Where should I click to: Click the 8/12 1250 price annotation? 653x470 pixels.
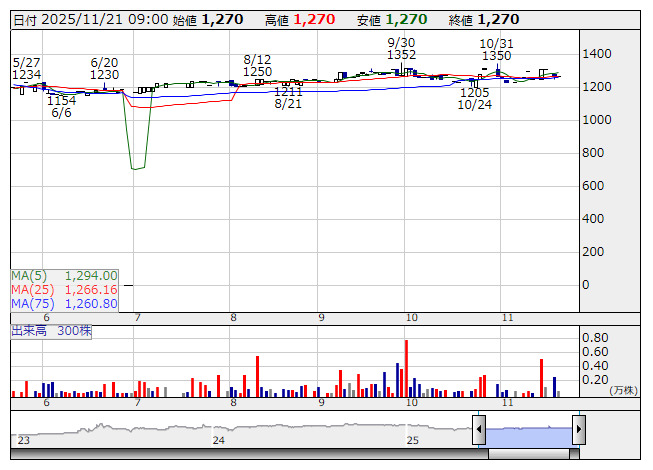(257, 65)
